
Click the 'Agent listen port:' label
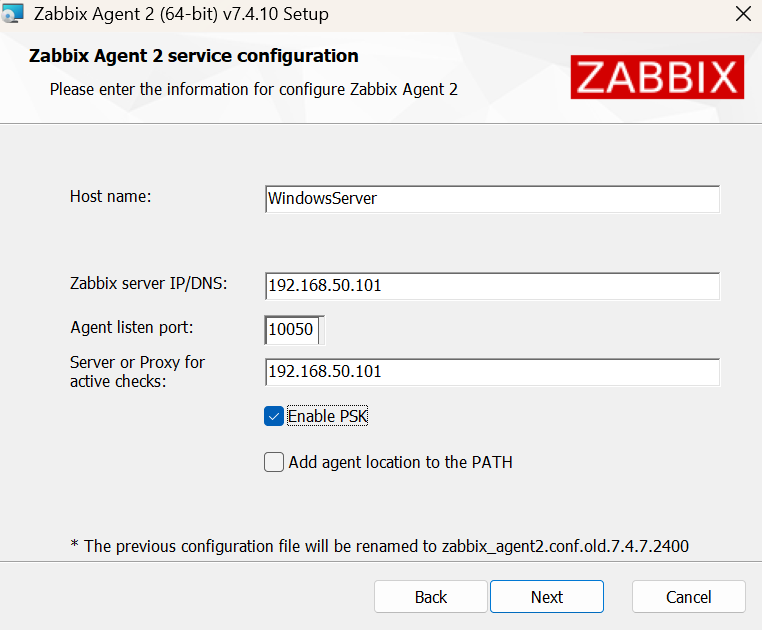point(132,328)
